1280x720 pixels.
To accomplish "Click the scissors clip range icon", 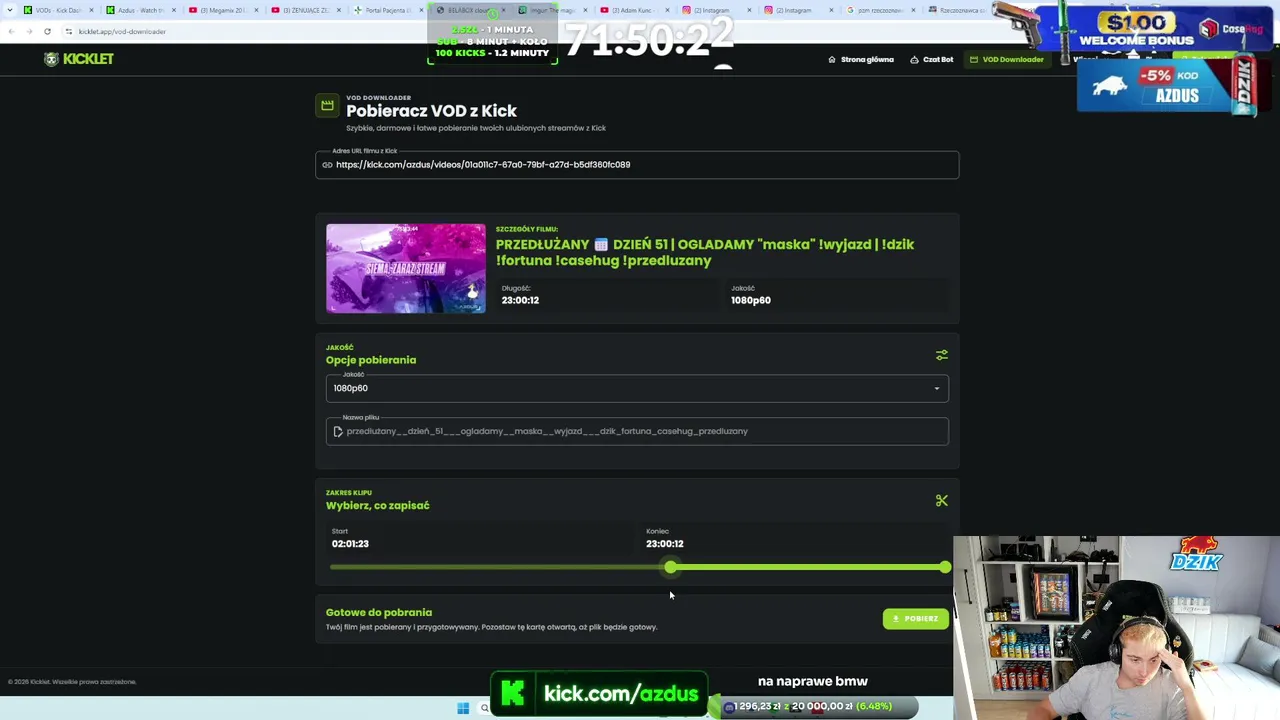I will point(941,500).
